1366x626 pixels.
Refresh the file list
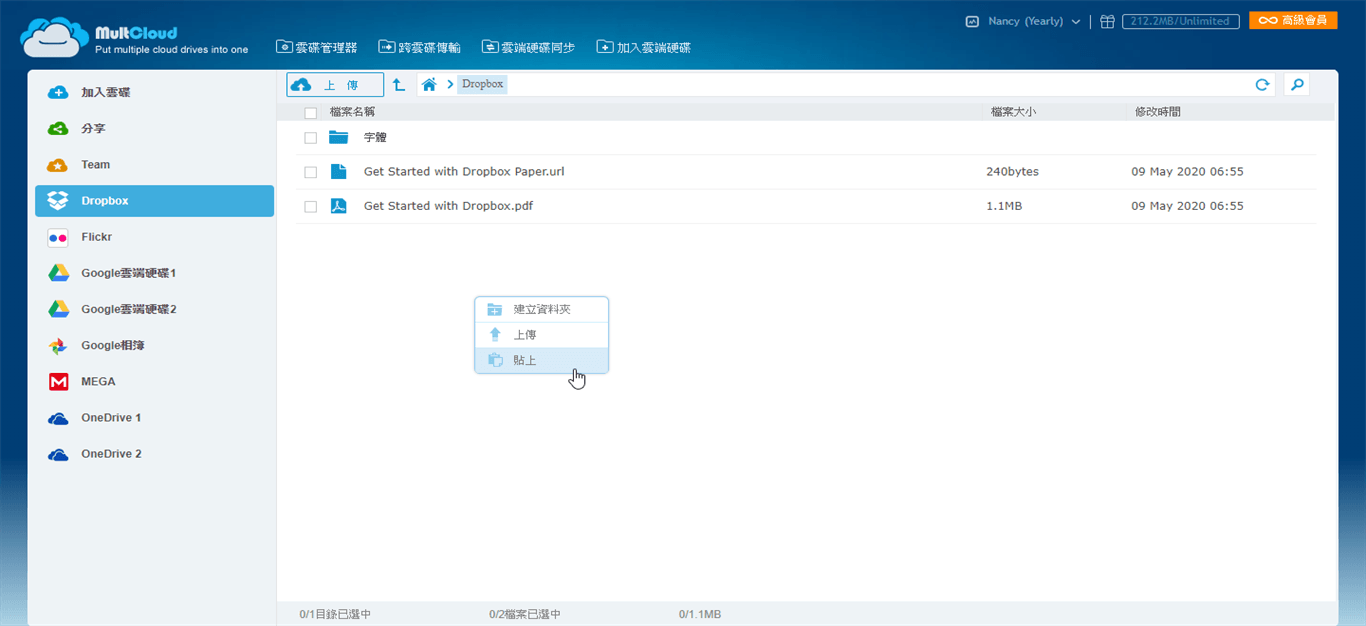1262,85
